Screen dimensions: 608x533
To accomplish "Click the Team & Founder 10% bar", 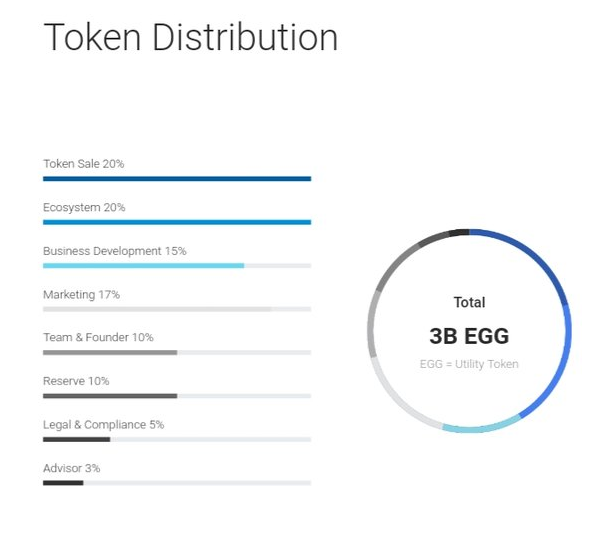I will click(x=177, y=353).
